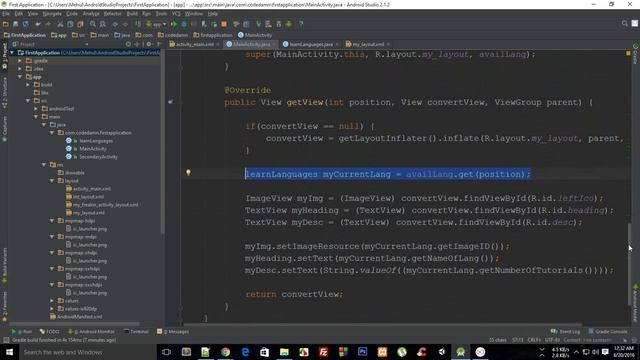Open the Event Log
Screen dimensions: 640x360
565,331
